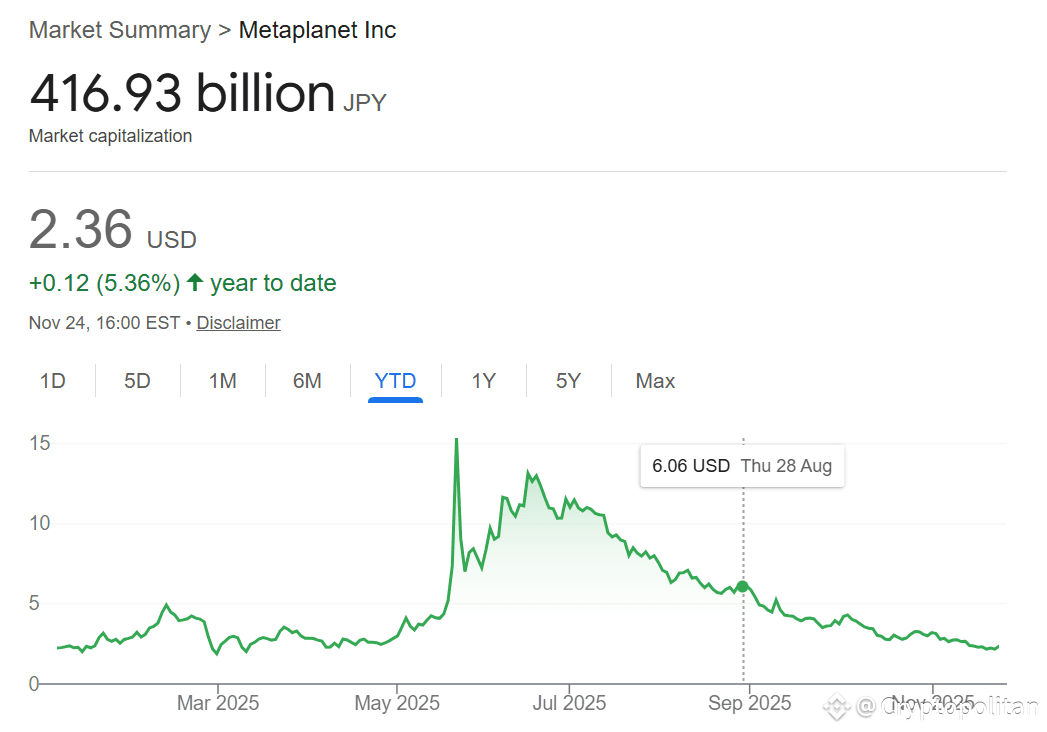1047x732 pixels.
Task: Open the Max historical chart
Action: pos(654,380)
